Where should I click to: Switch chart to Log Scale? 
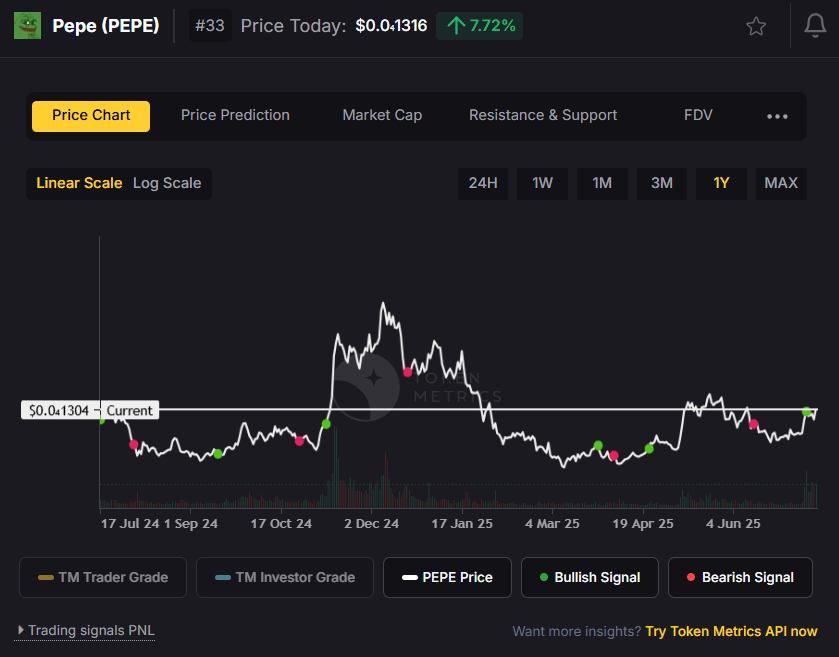(x=167, y=184)
